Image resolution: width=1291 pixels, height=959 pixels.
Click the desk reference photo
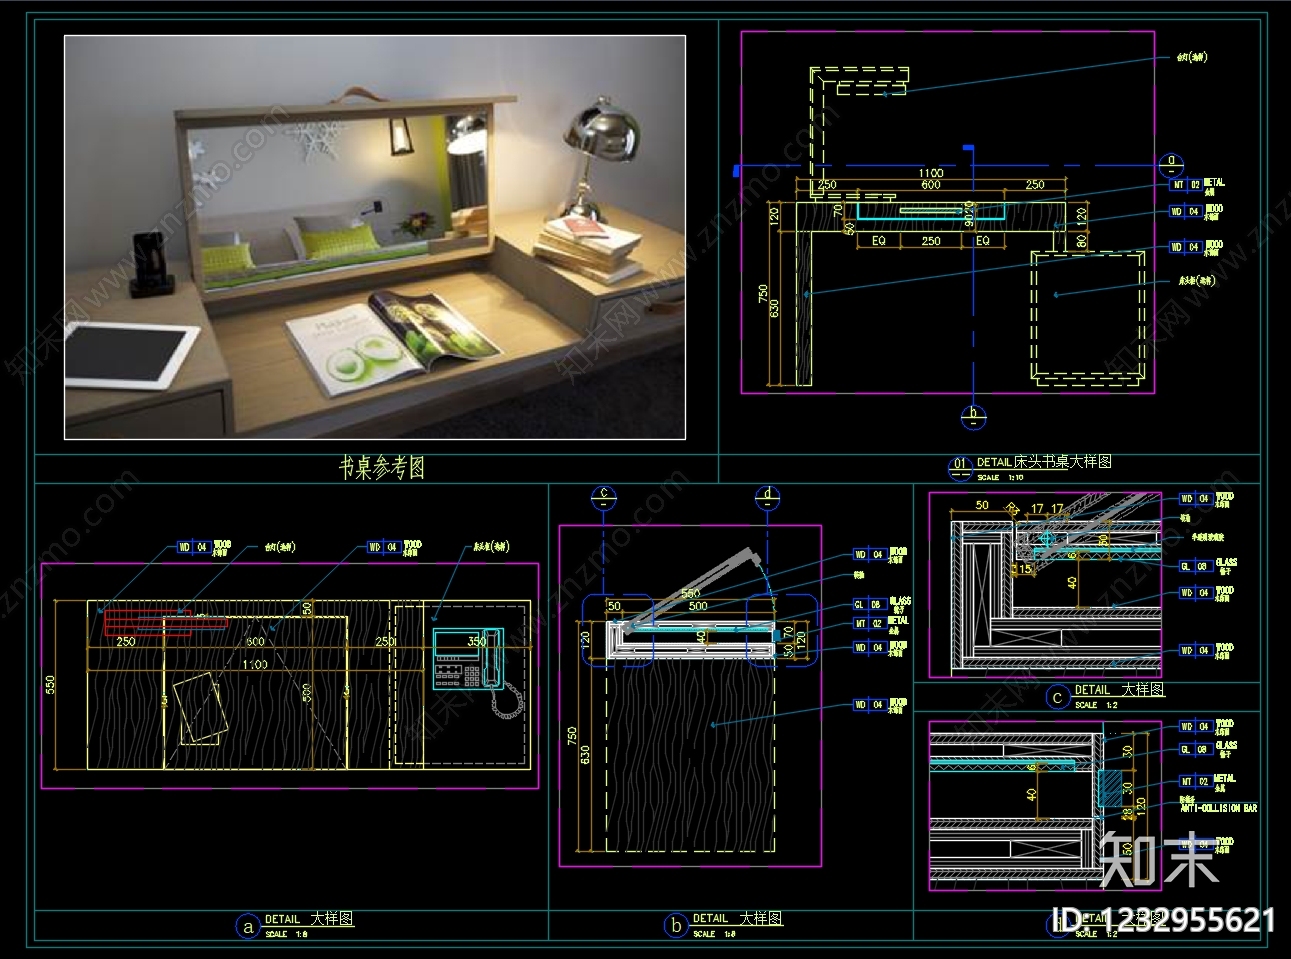click(375, 237)
